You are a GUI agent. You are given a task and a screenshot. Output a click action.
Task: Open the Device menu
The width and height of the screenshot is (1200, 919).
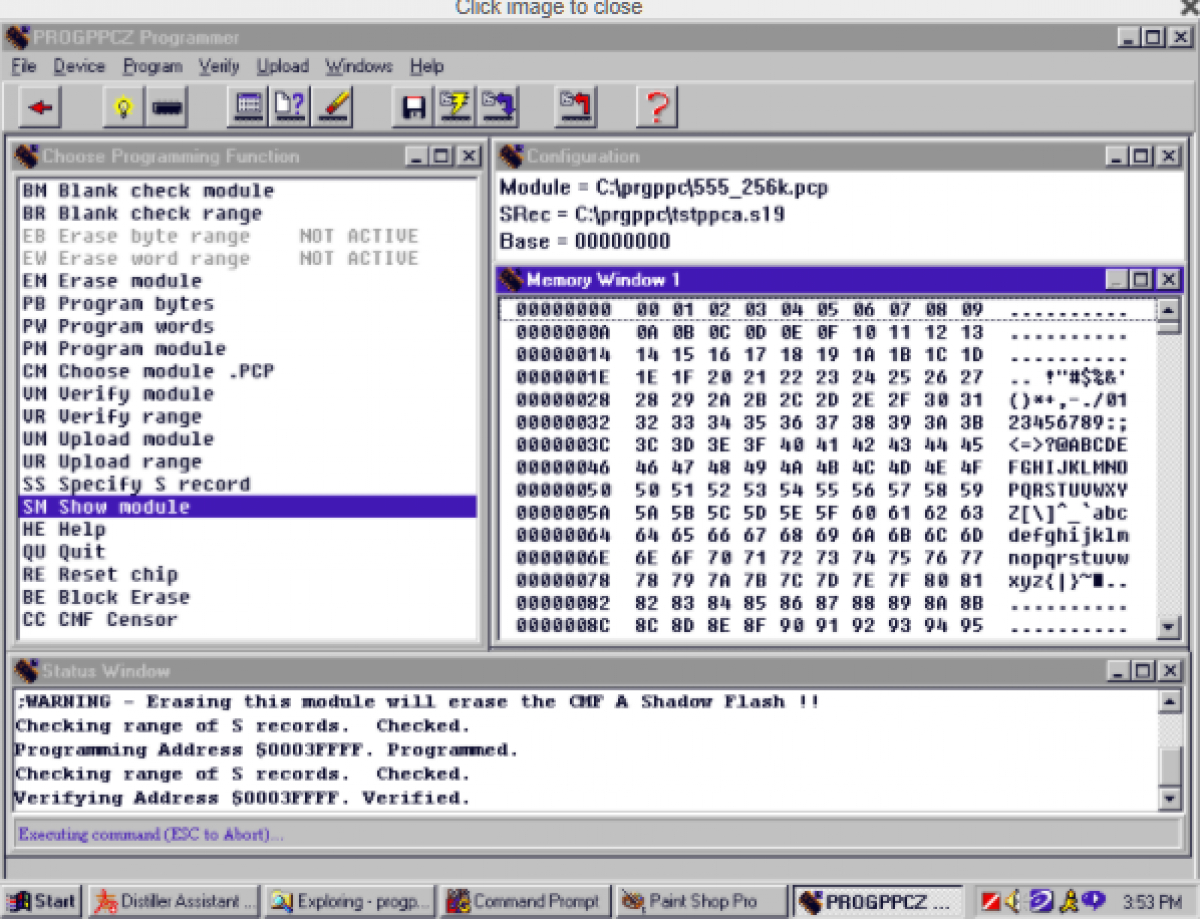tap(79, 67)
